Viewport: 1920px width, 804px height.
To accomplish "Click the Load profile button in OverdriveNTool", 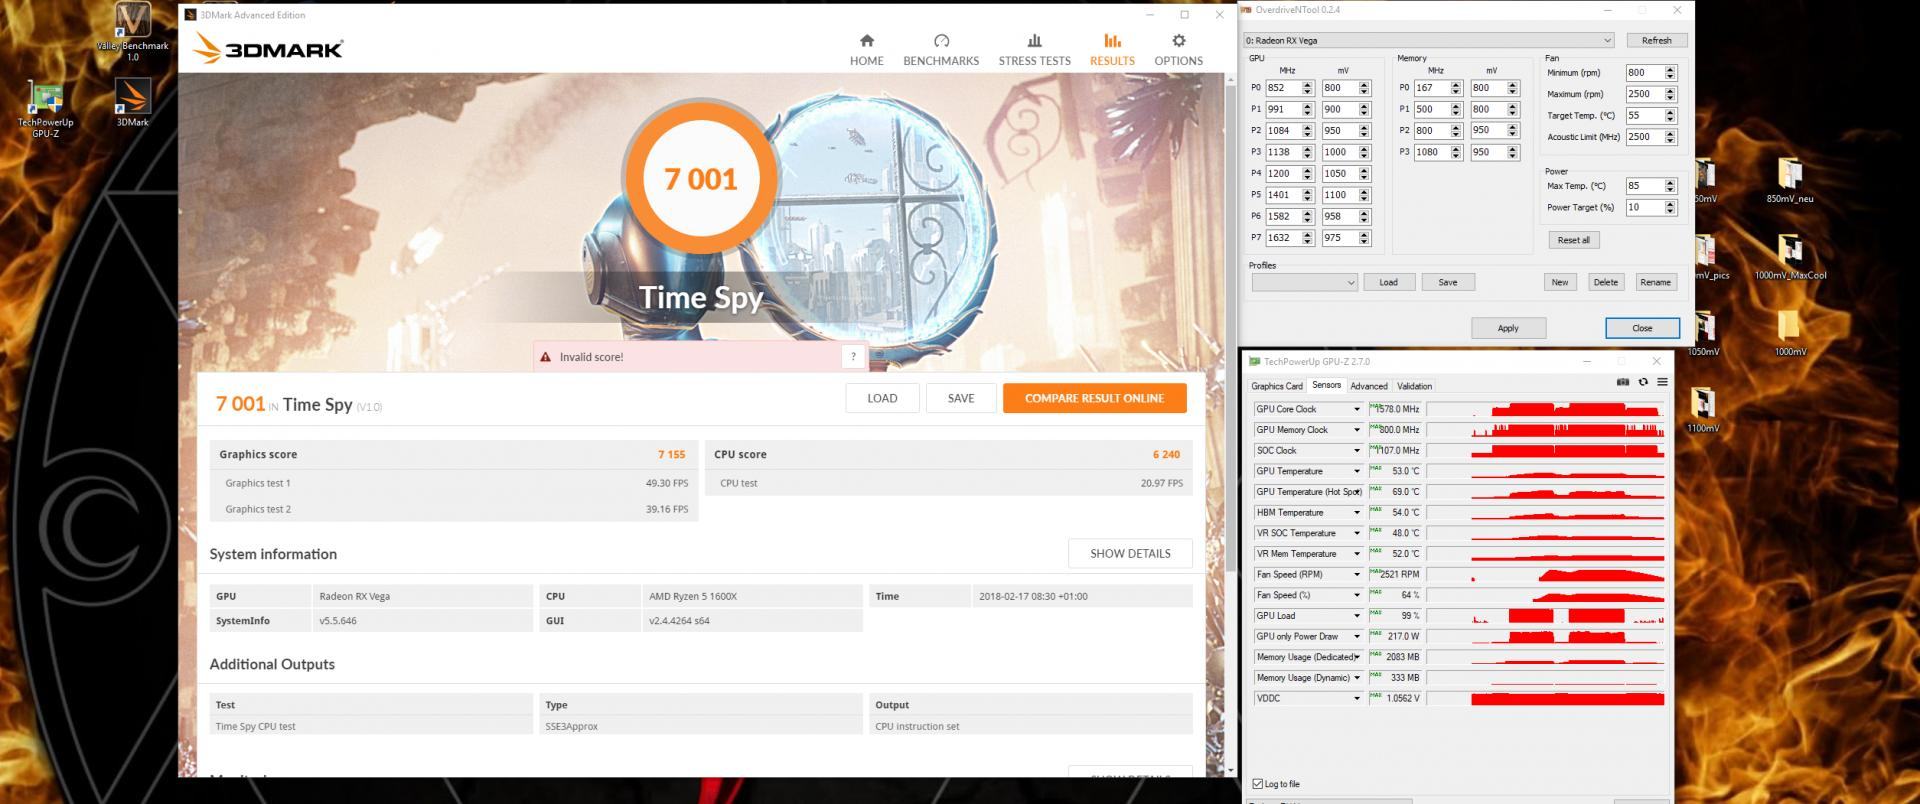I will (1388, 282).
